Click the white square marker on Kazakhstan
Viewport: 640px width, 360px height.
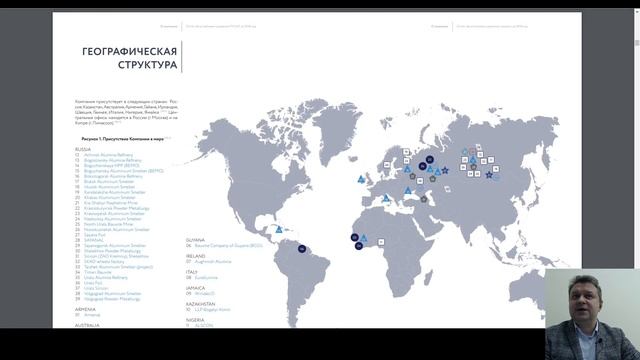[447, 189]
